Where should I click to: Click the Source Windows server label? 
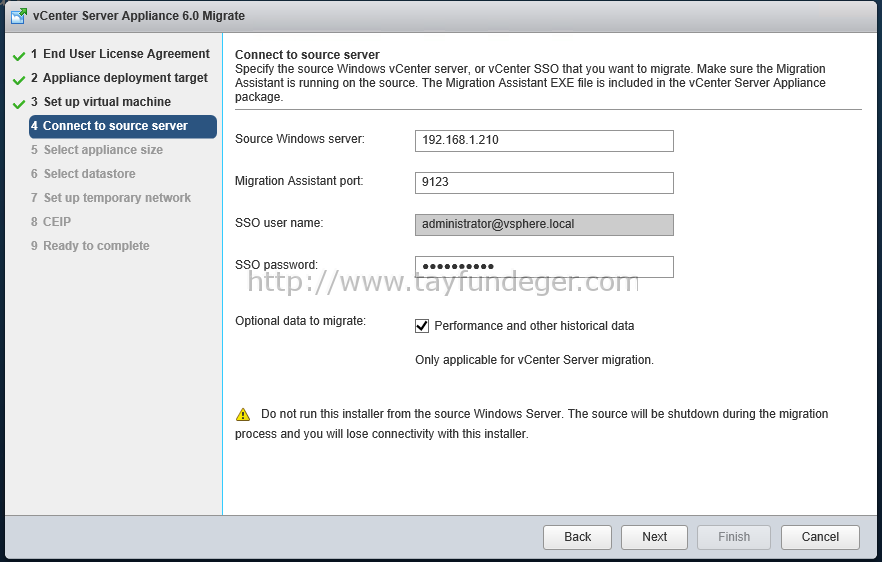click(300, 139)
